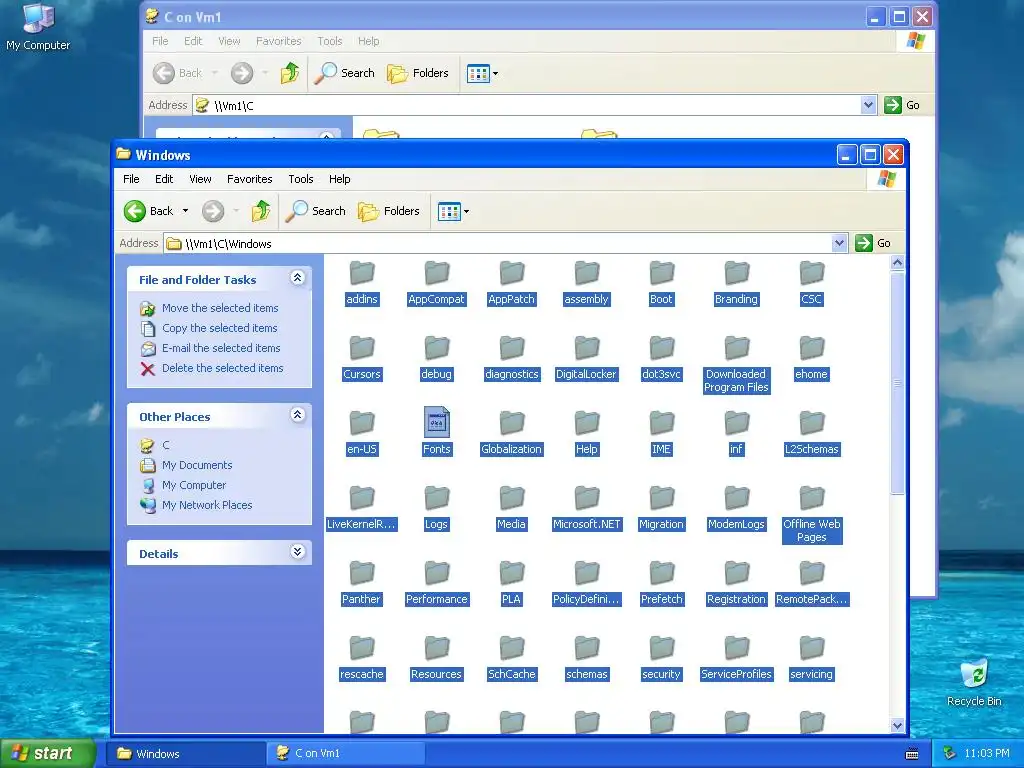Viewport: 1024px width, 768px height.
Task: Go up one folder level in Windows window
Action: (x=261, y=211)
